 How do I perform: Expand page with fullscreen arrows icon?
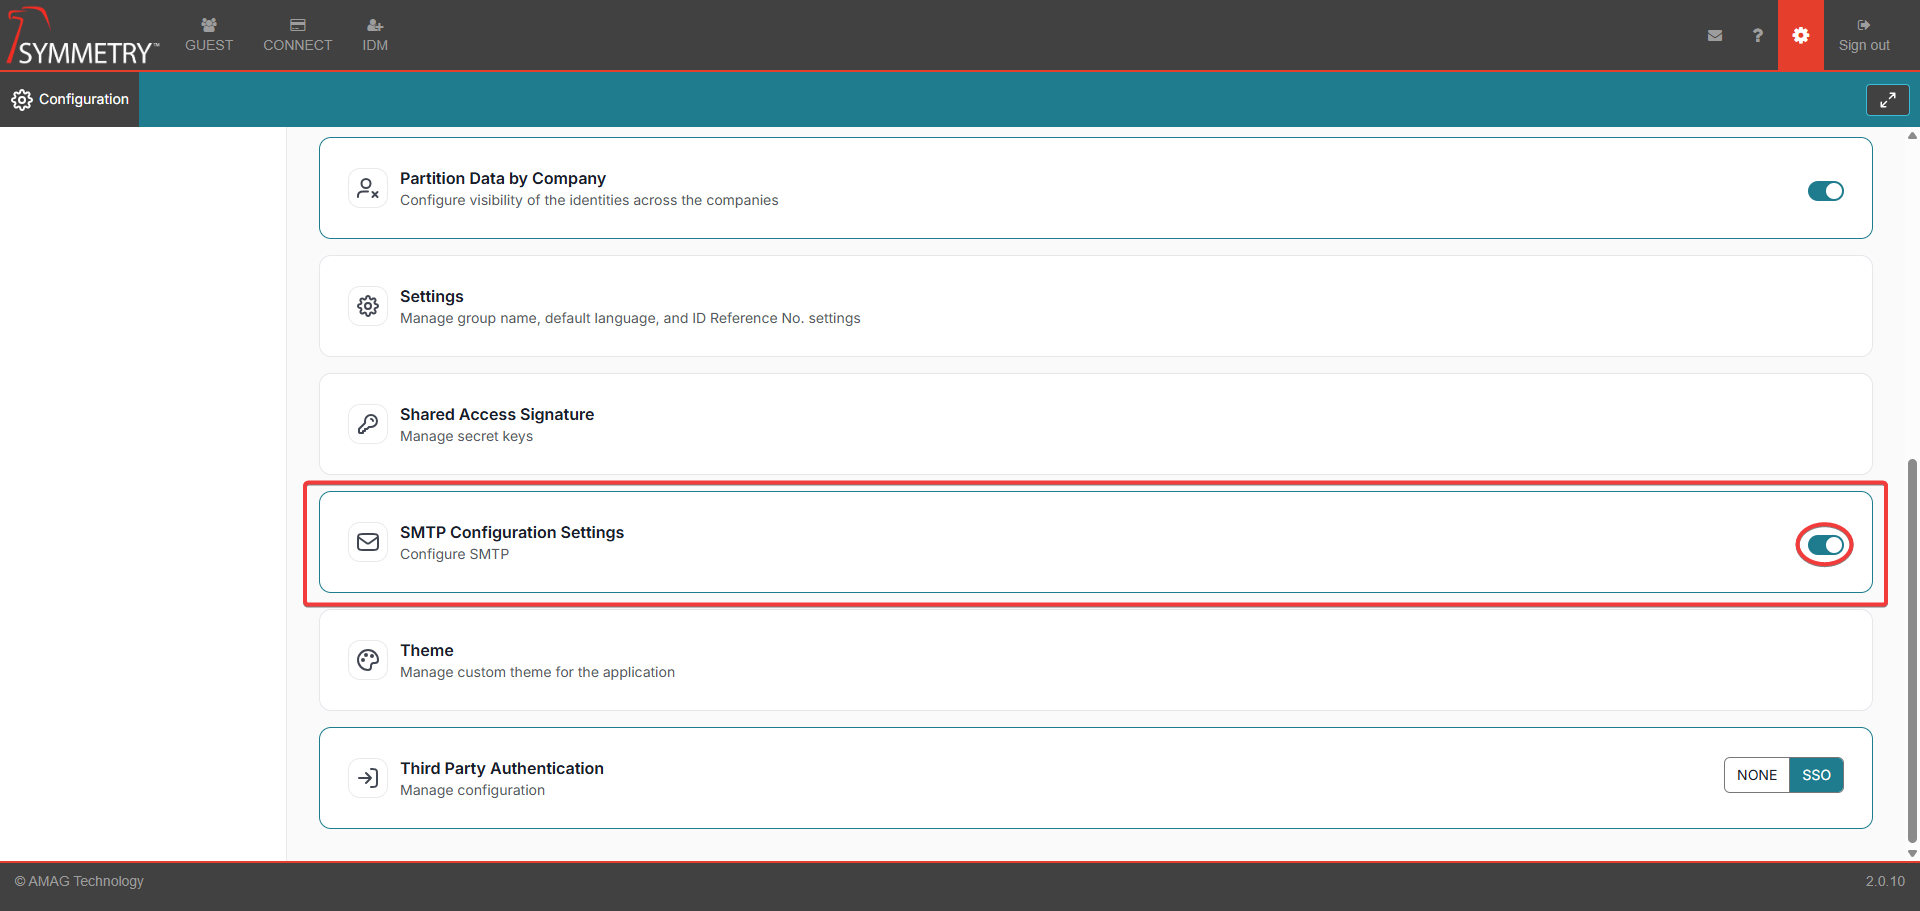[1887, 100]
